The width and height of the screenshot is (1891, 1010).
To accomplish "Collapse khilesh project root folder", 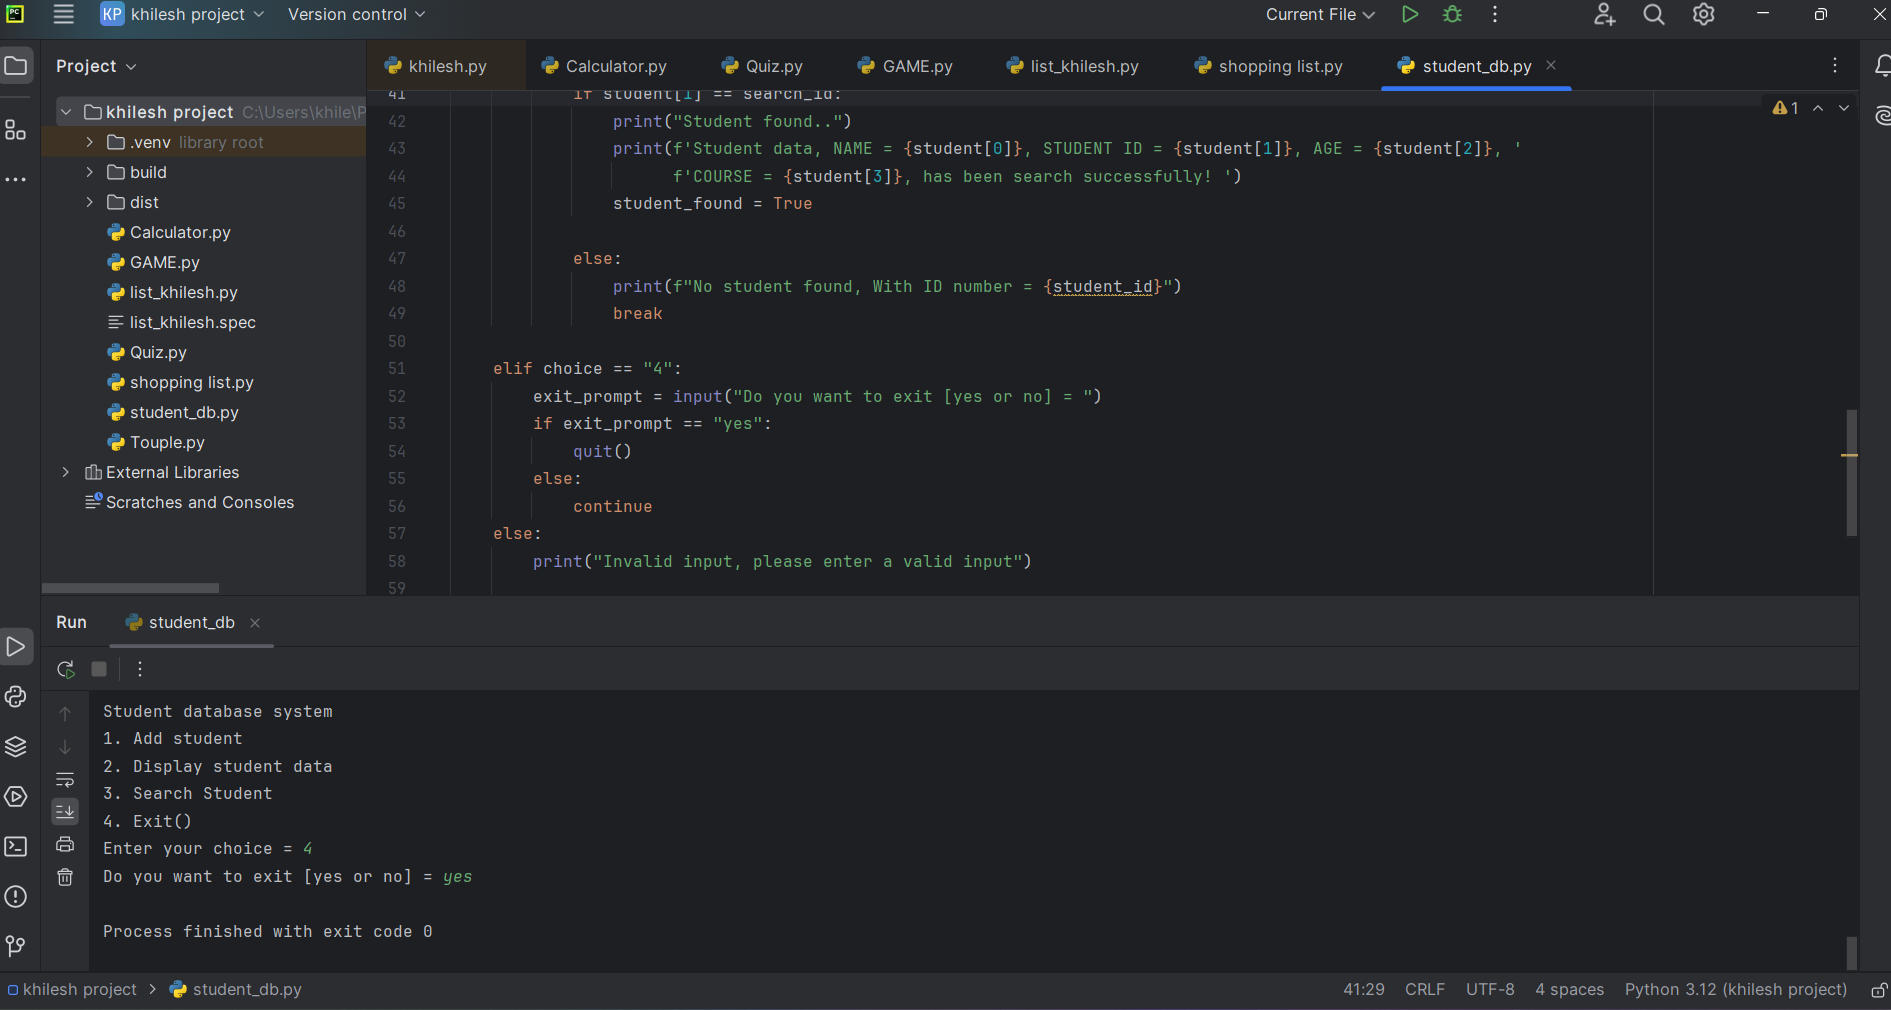I will [66, 112].
